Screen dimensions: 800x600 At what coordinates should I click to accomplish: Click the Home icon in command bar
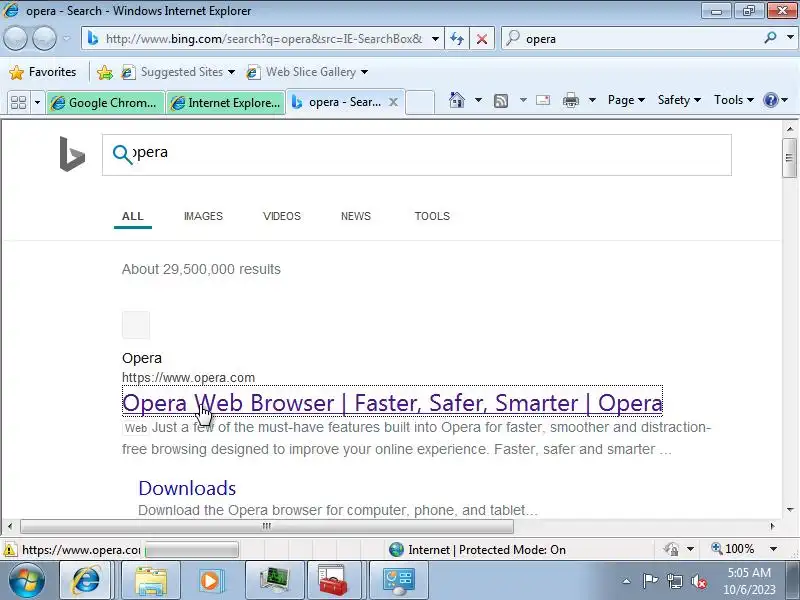(457, 100)
